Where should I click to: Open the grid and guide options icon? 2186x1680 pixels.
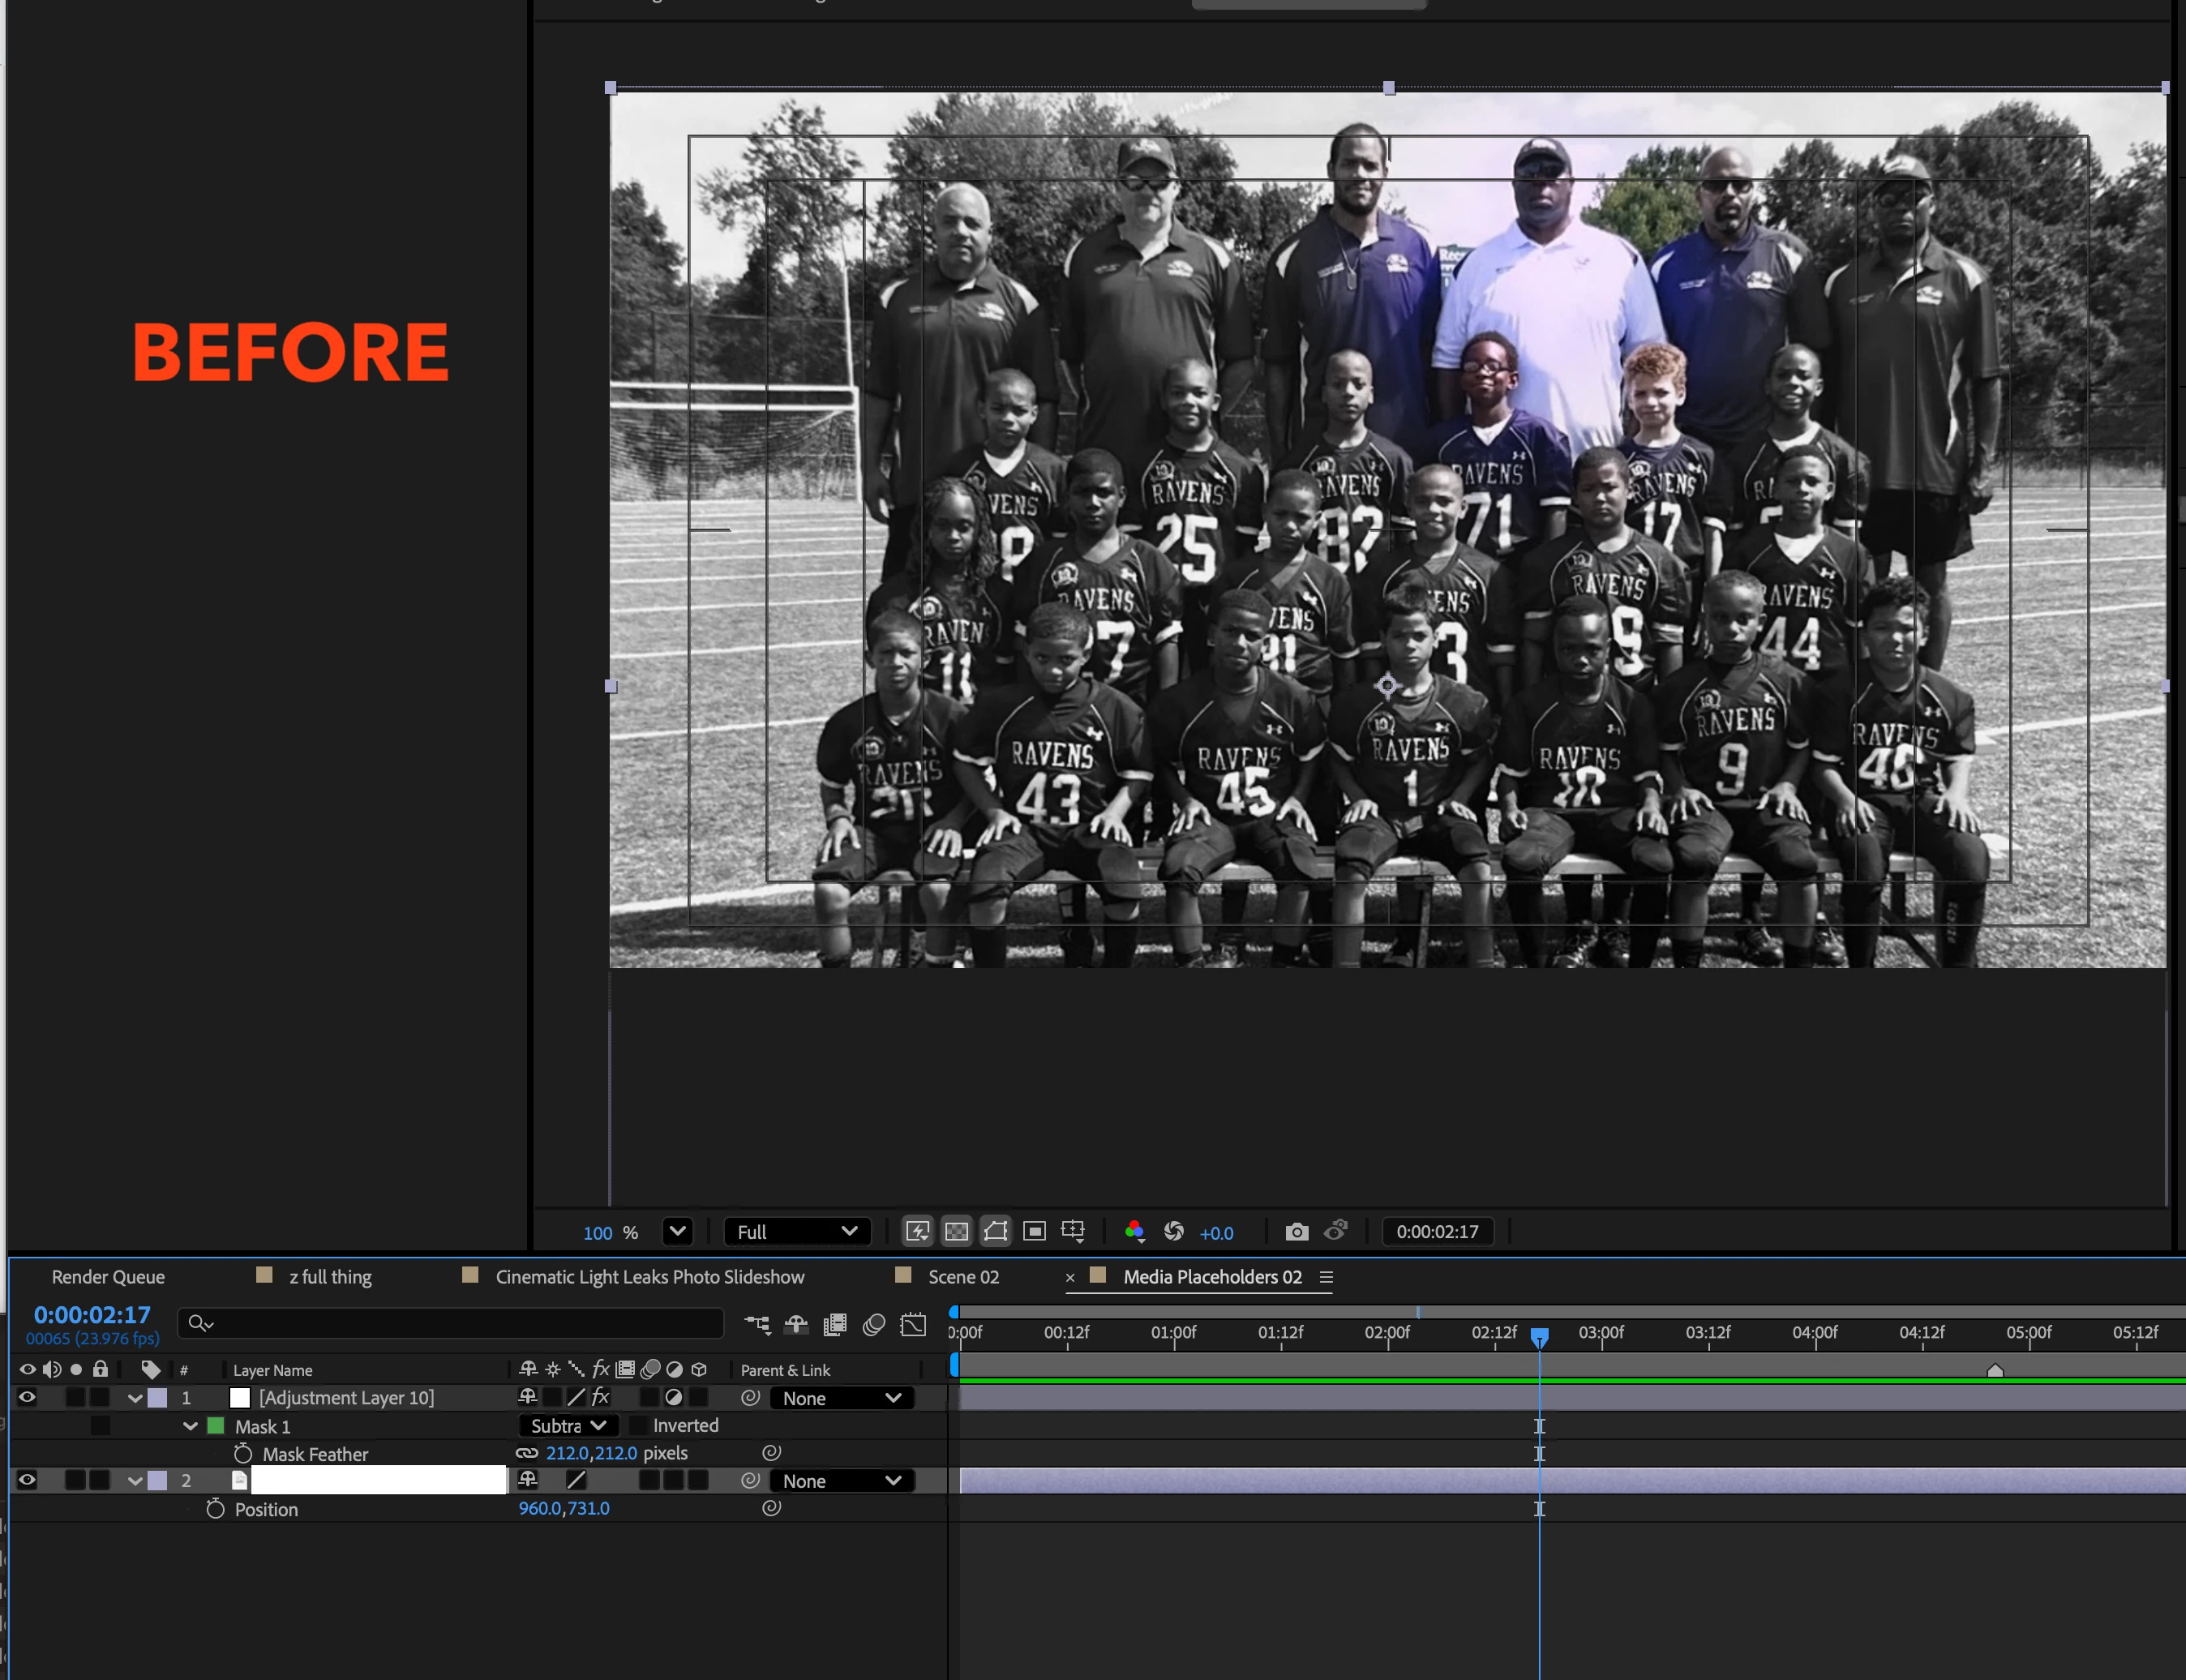click(1073, 1231)
